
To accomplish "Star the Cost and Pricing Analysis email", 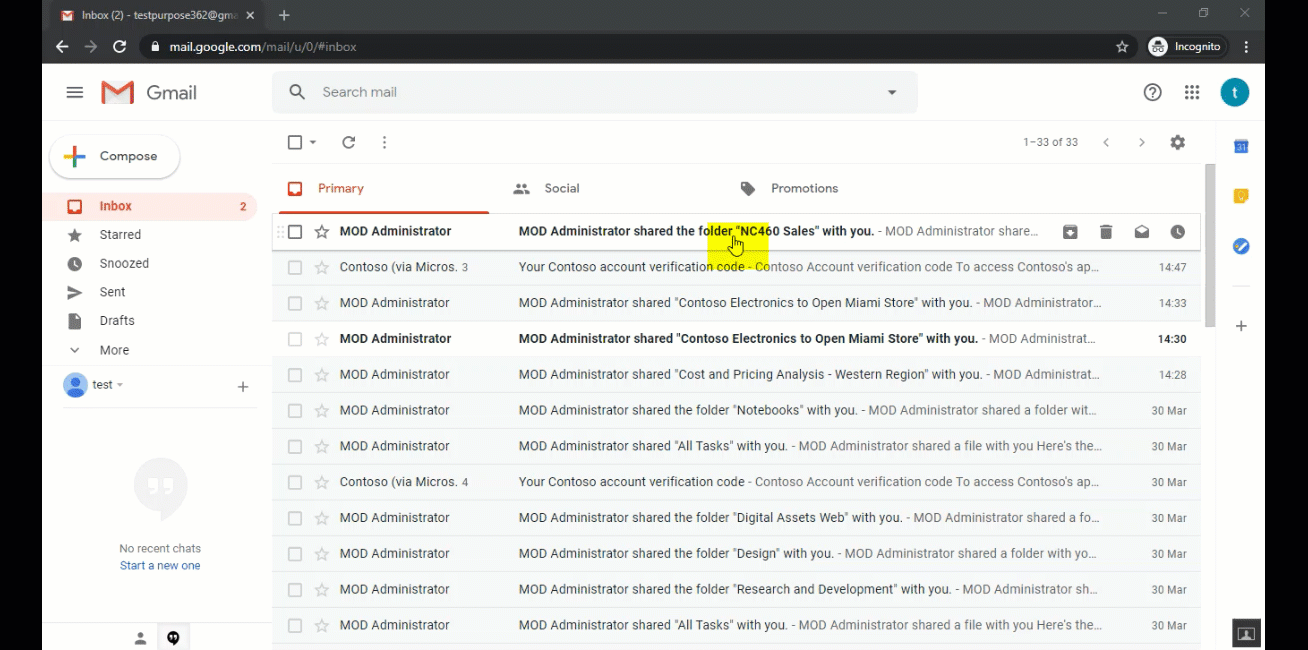I will click(x=322, y=375).
